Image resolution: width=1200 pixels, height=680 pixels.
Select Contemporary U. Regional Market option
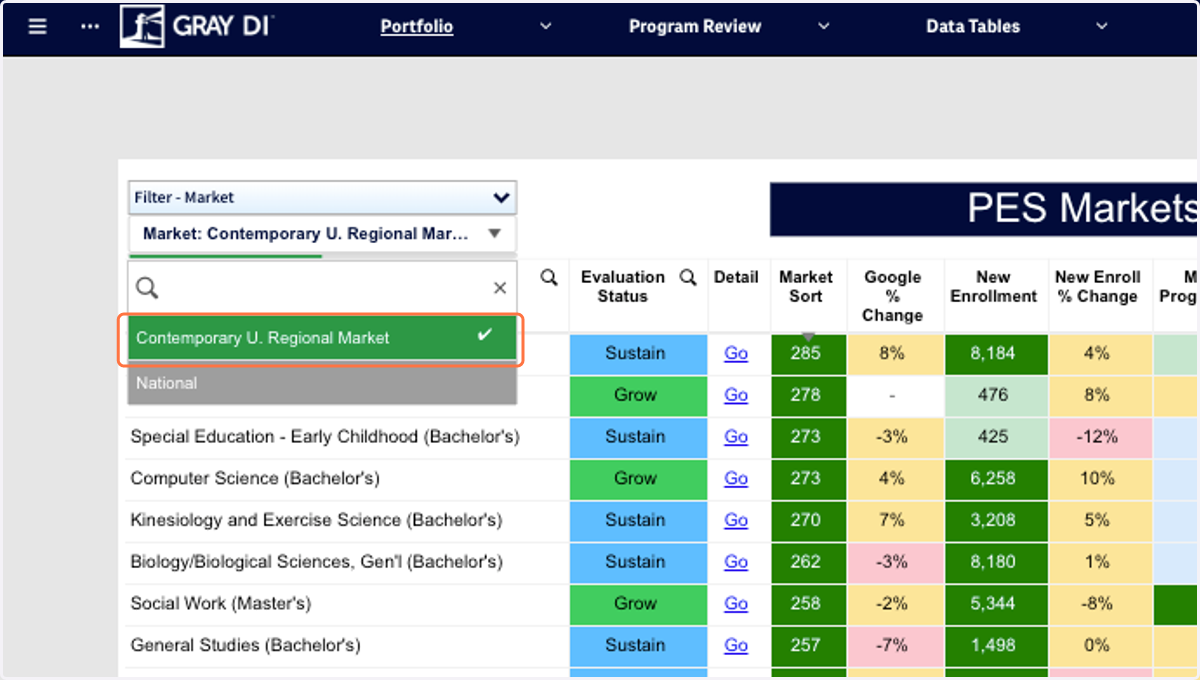(322, 338)
